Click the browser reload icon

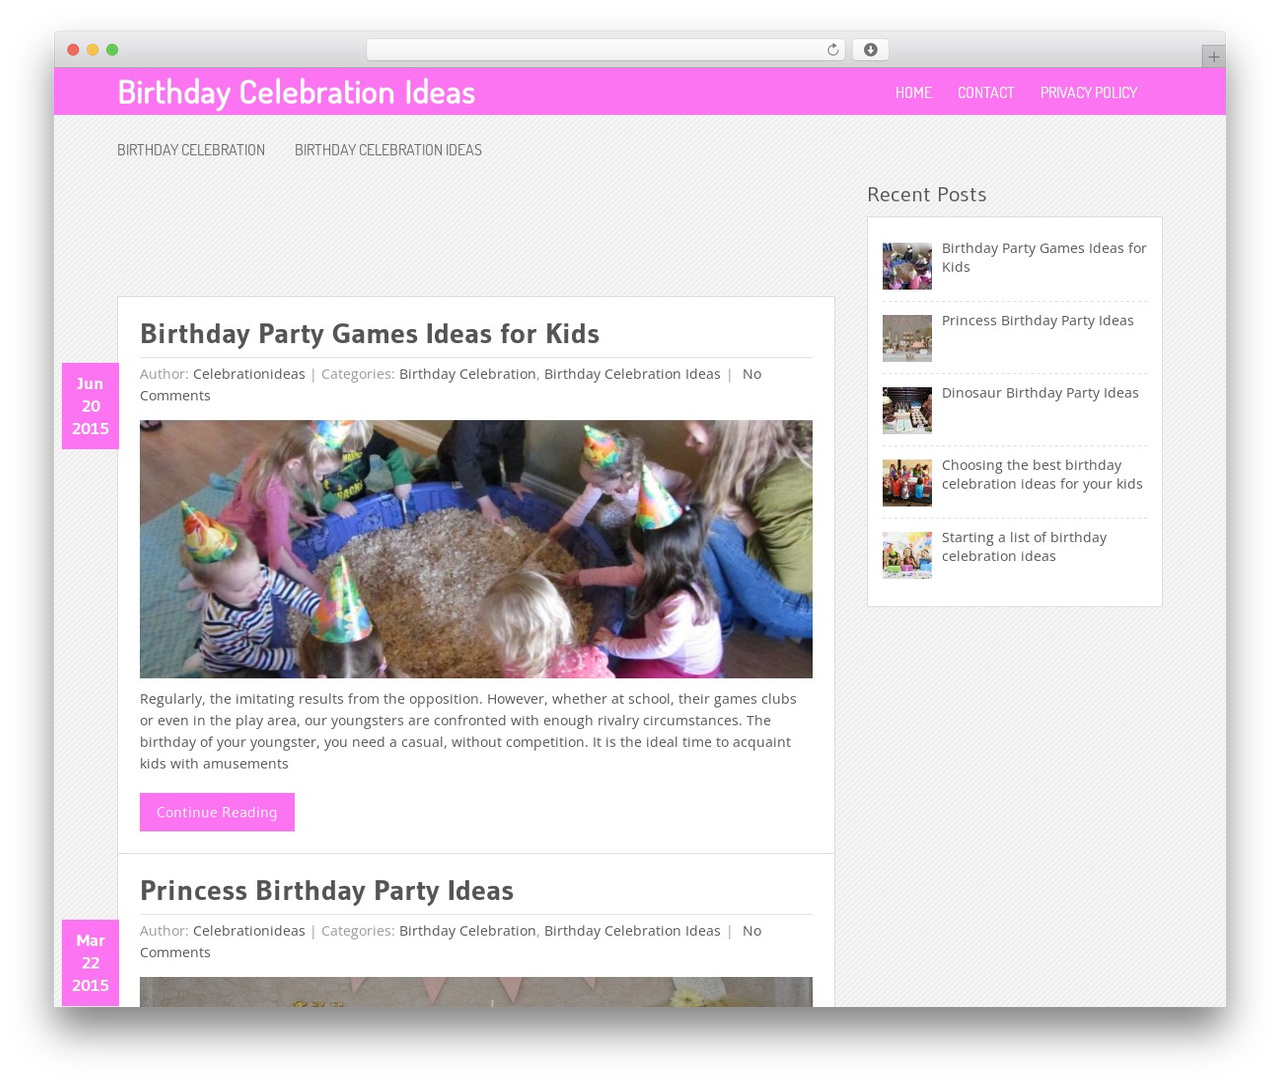point(832,50)
